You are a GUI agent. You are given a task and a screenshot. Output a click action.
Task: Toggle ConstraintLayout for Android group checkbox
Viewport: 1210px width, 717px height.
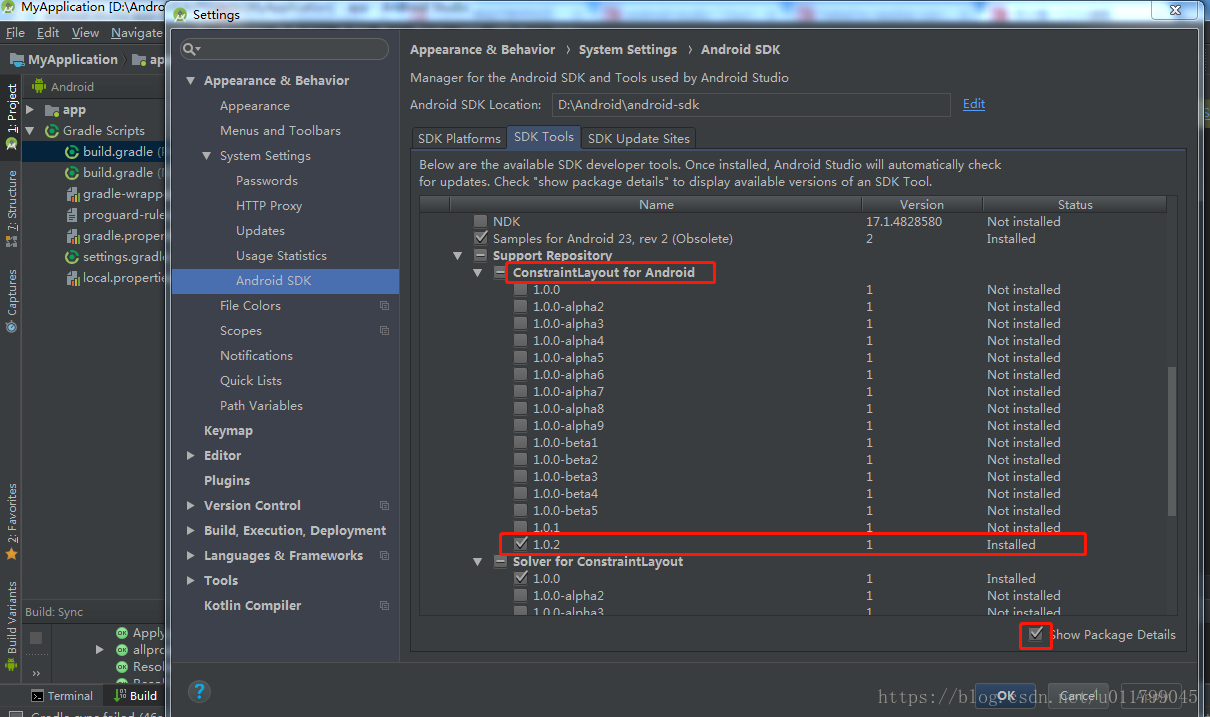[501, 273]
